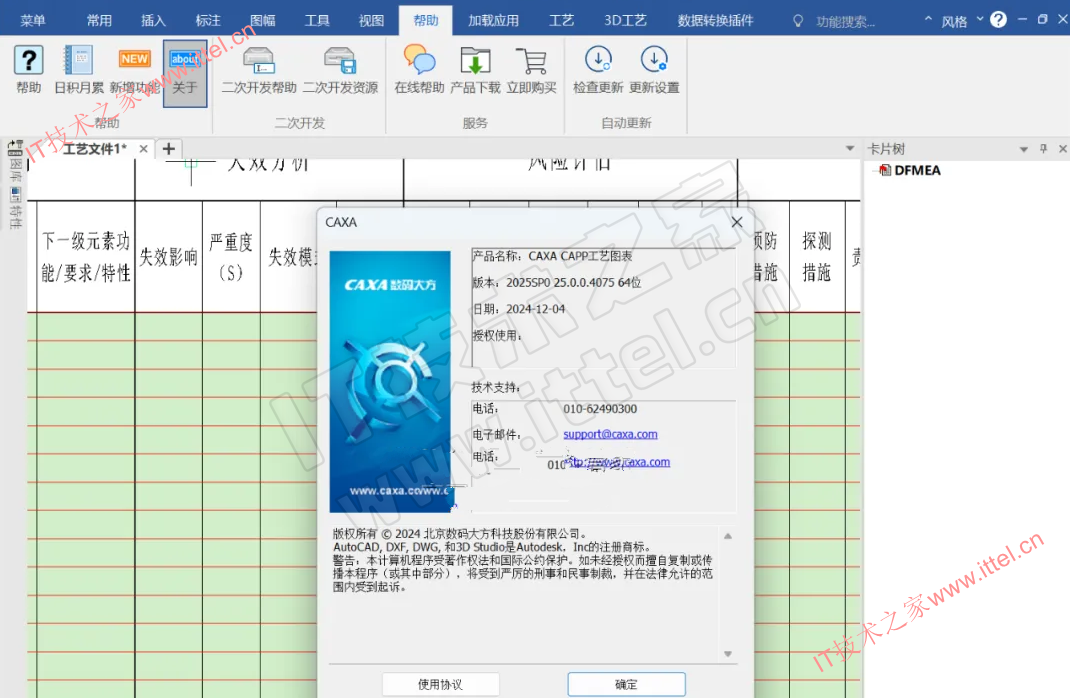This screenshot has width=1070, height=698.
Task: Click the 下一级元素功能/要求/特性 header cell
Action: 86,257
